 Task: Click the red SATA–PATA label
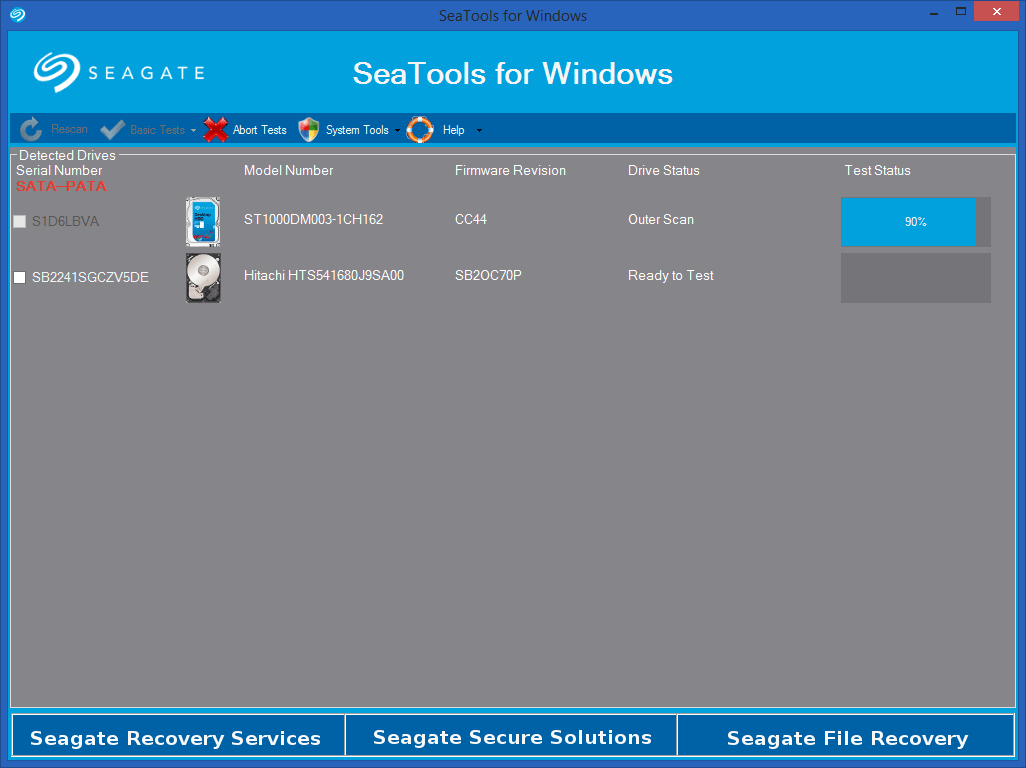point(61,186)
